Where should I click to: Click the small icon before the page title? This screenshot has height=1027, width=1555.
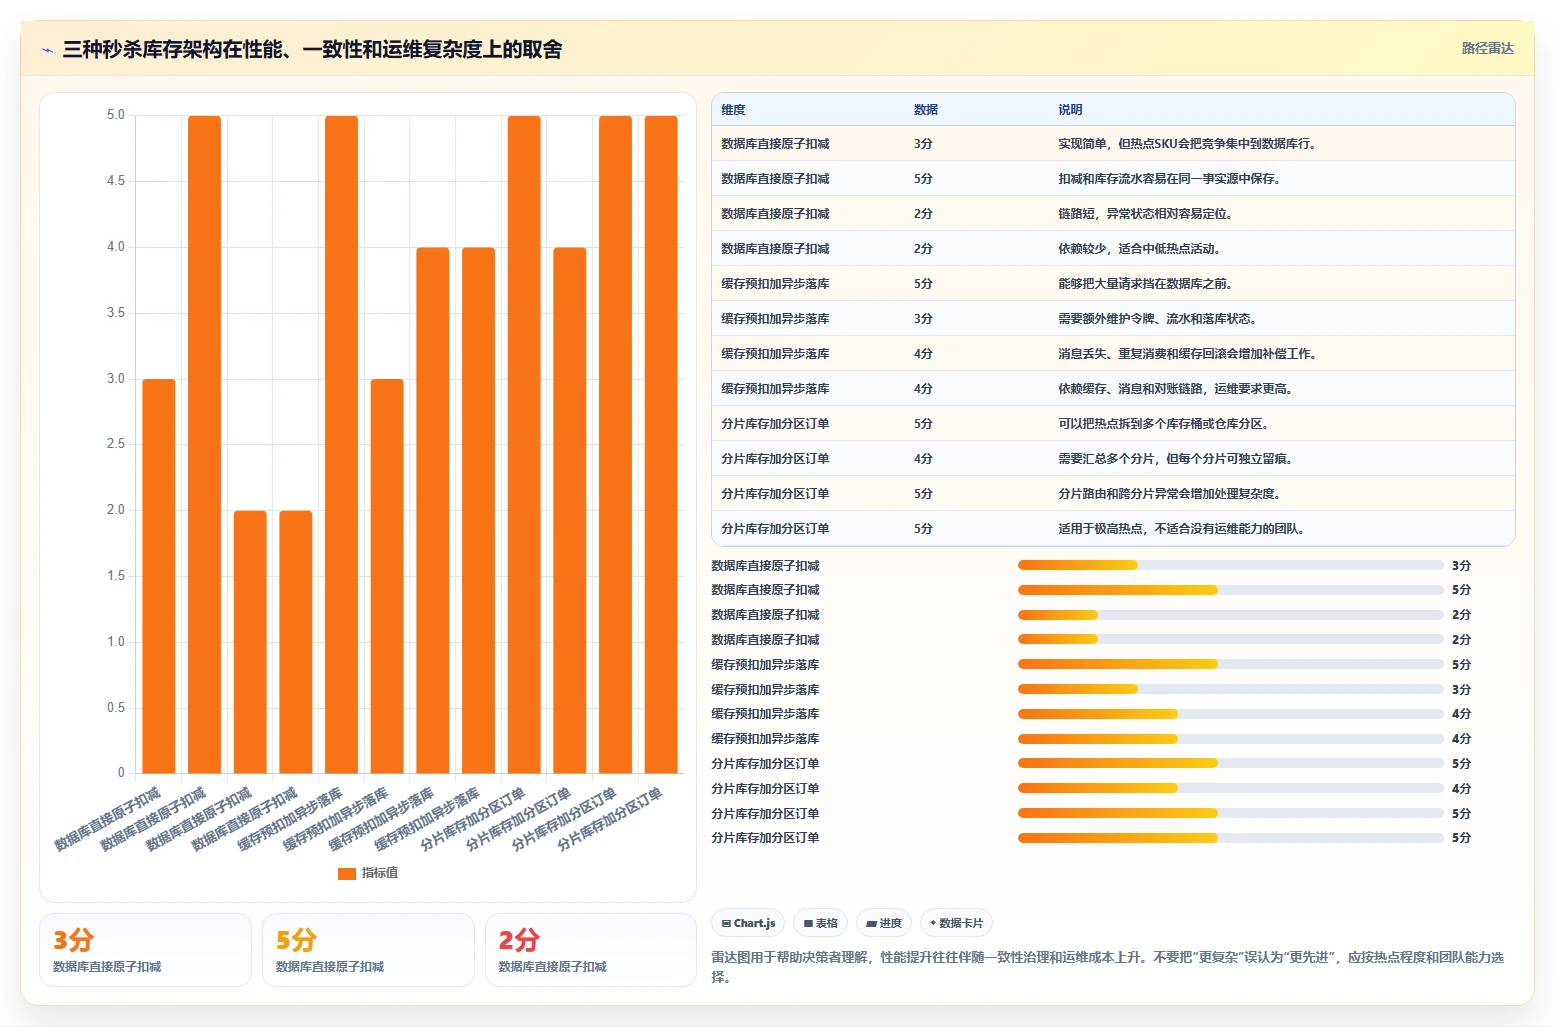point(47,50)
